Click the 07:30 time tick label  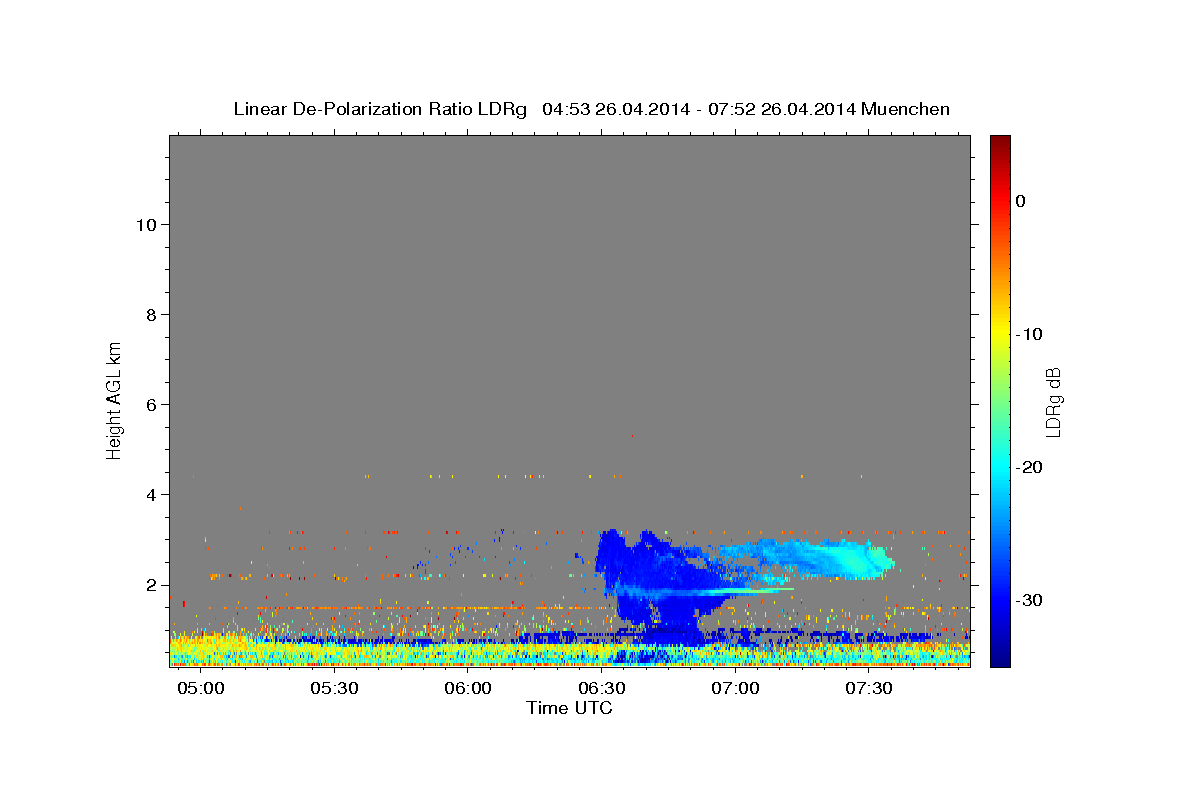point(869,689)
